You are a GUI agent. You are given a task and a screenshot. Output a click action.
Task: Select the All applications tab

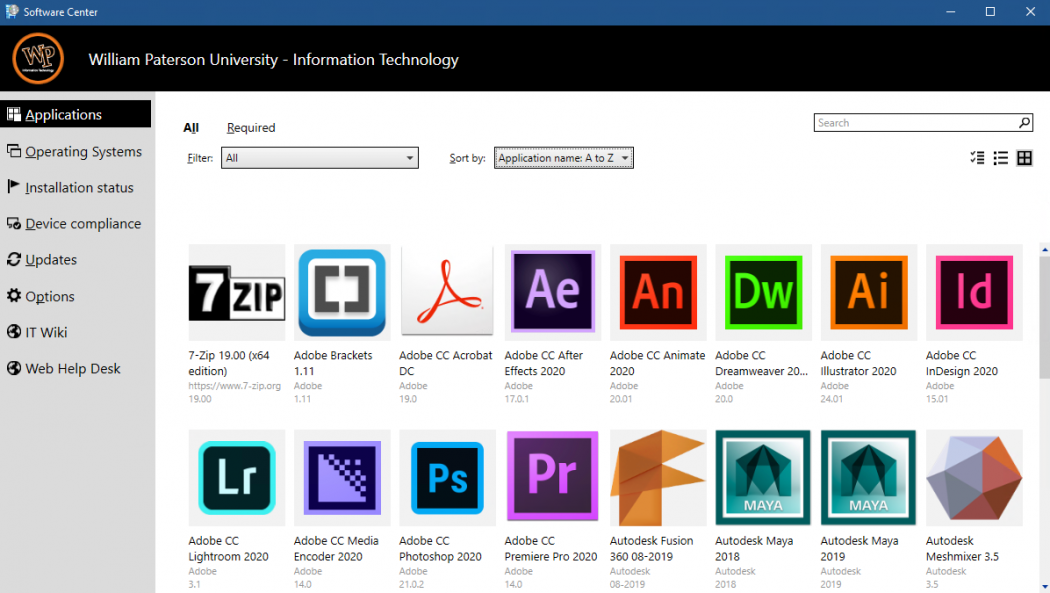coord(191,127)
